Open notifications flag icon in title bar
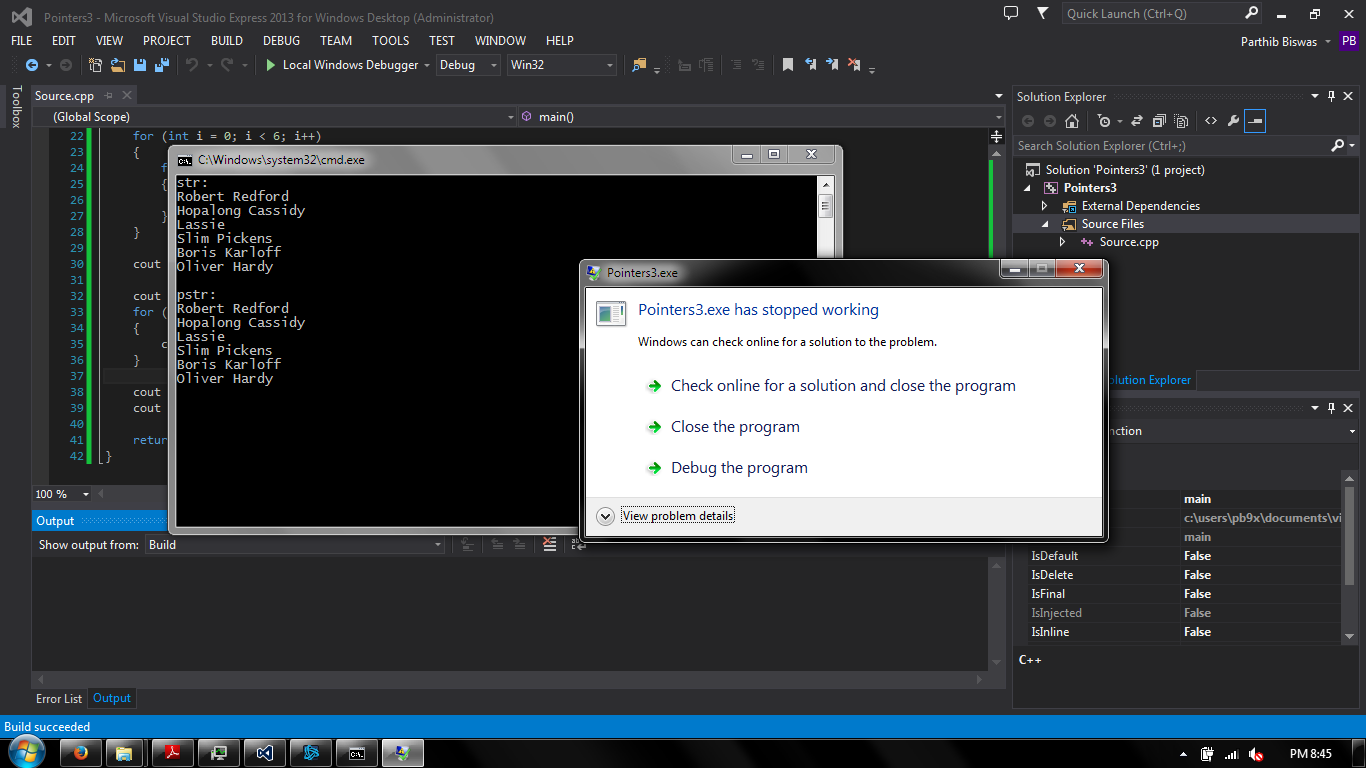The height and width of the screenshot is (768, 1366). click(1043, 13)
